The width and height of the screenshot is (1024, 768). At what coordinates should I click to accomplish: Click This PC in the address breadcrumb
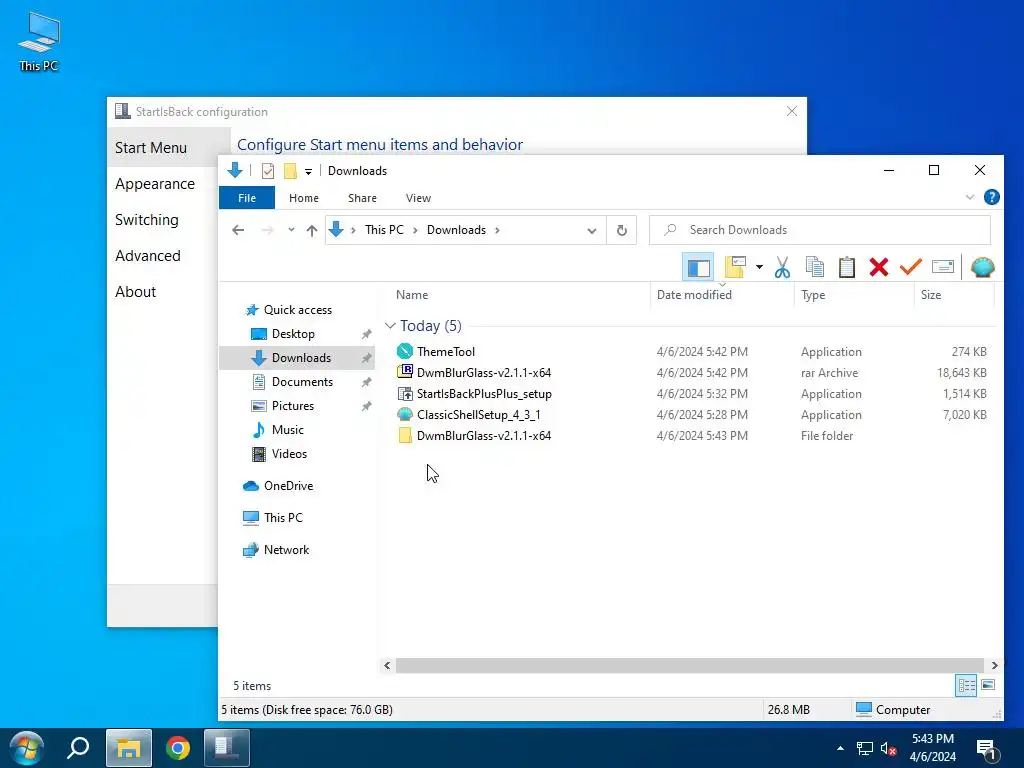tap(384, 230)
